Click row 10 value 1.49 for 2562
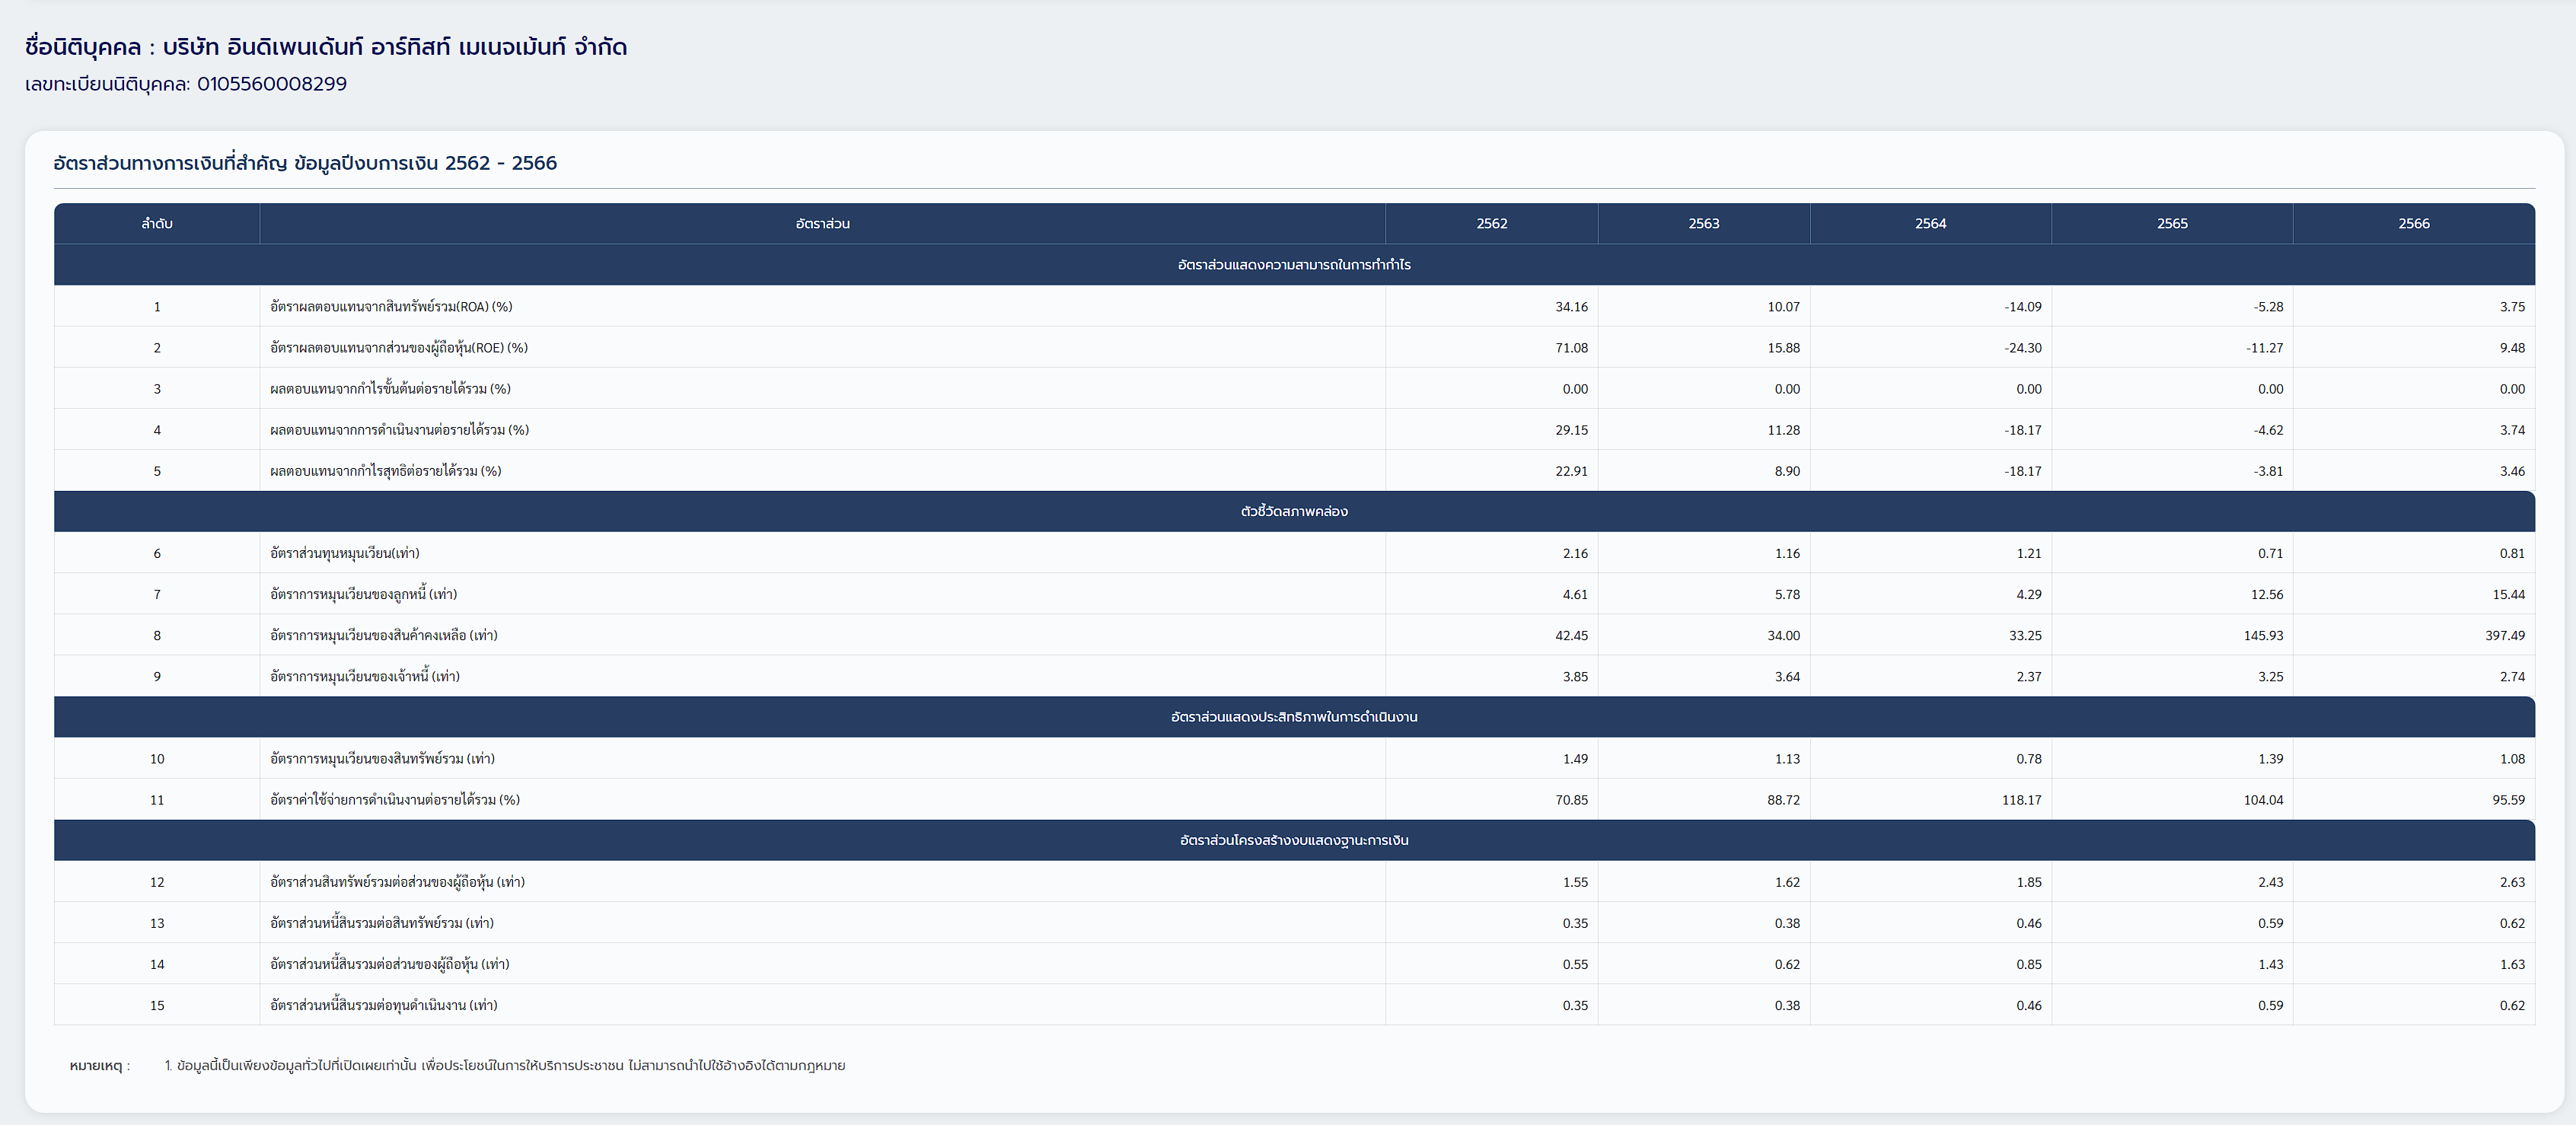 (x=1575, y=759)
